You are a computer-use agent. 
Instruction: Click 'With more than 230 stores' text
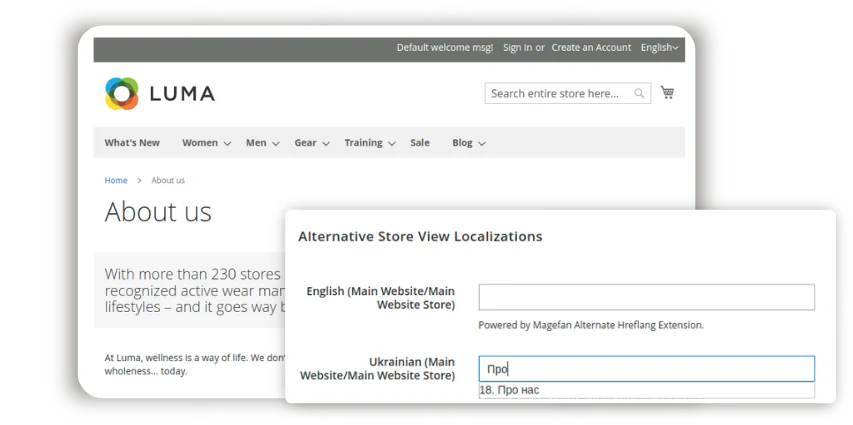click(x=193, y=274)
